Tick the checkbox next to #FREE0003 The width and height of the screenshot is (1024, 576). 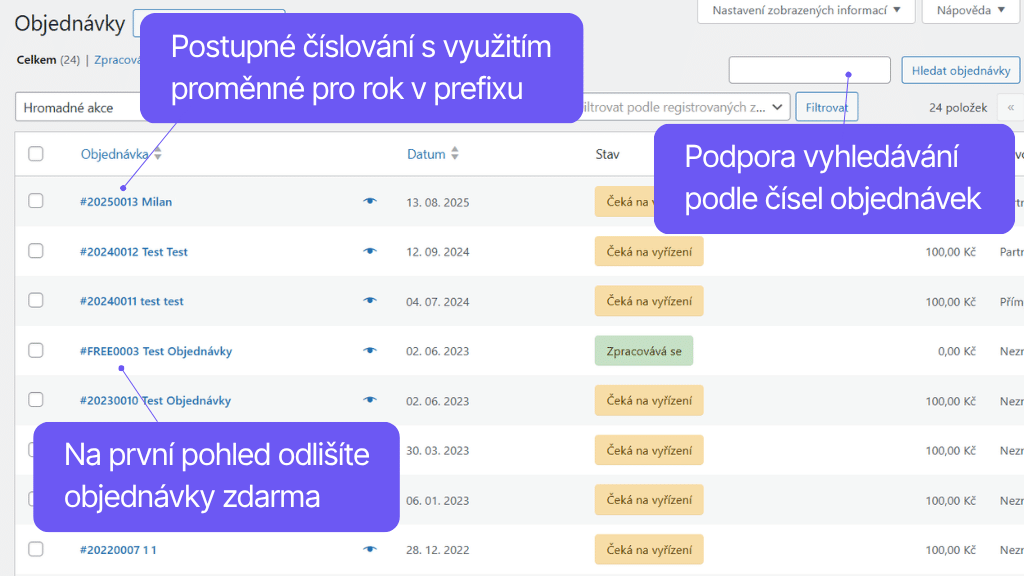click(36, 351)
